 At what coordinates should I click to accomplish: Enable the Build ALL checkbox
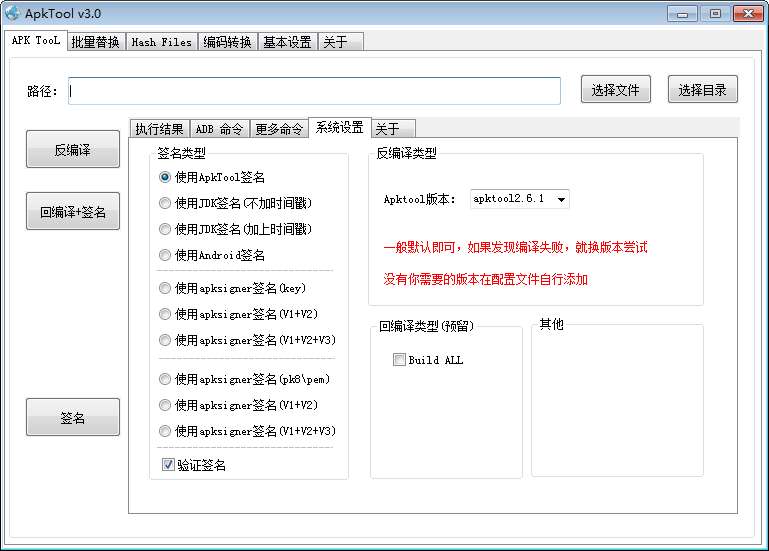tap(400, 360)
